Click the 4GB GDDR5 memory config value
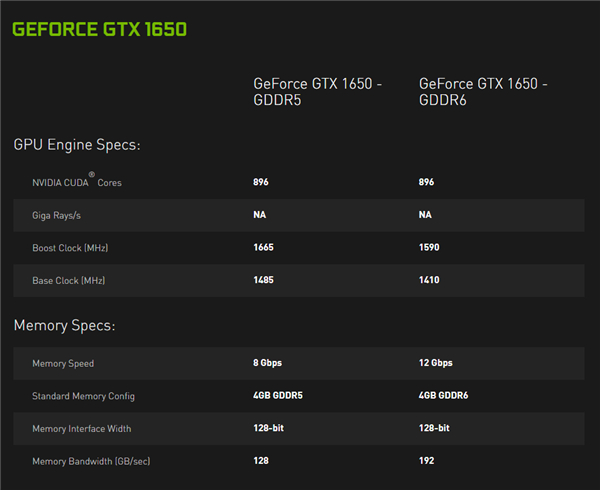The height and width of the screenshot is (490, 600). coord(278,396)
